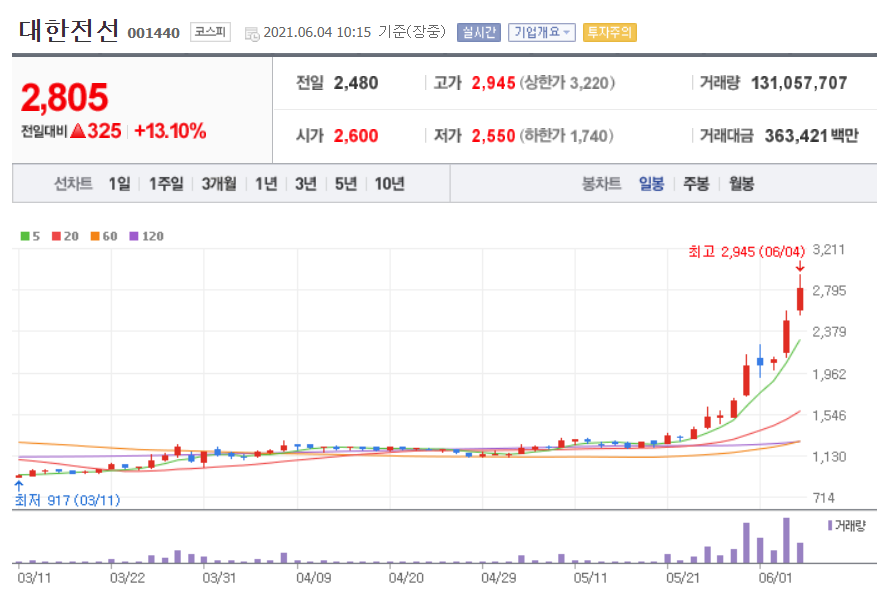Click the 하한가 1,740 text
This screenshot has width=877, height=594.
(x=566, y=135)
